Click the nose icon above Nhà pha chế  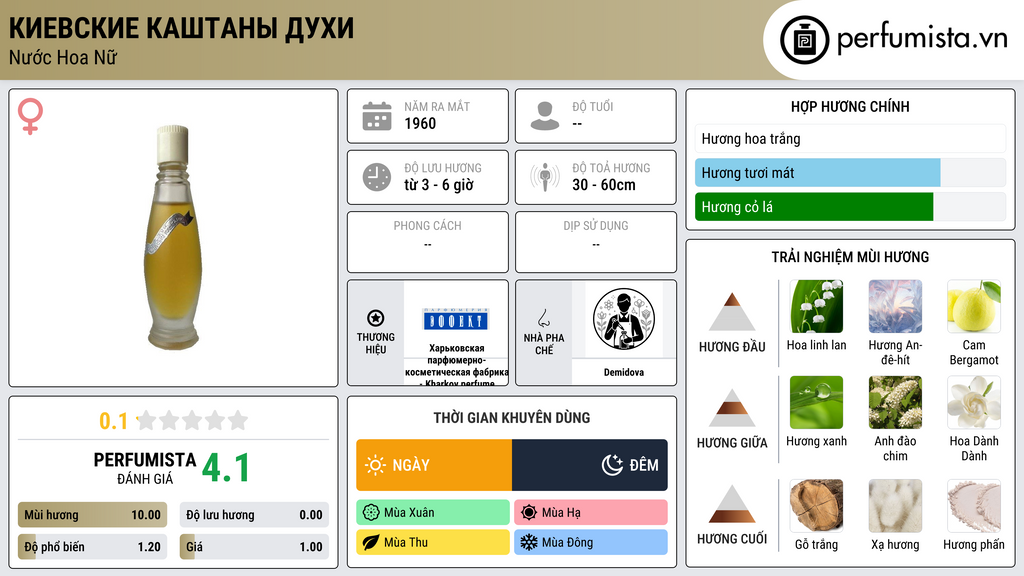coord(543,318)
